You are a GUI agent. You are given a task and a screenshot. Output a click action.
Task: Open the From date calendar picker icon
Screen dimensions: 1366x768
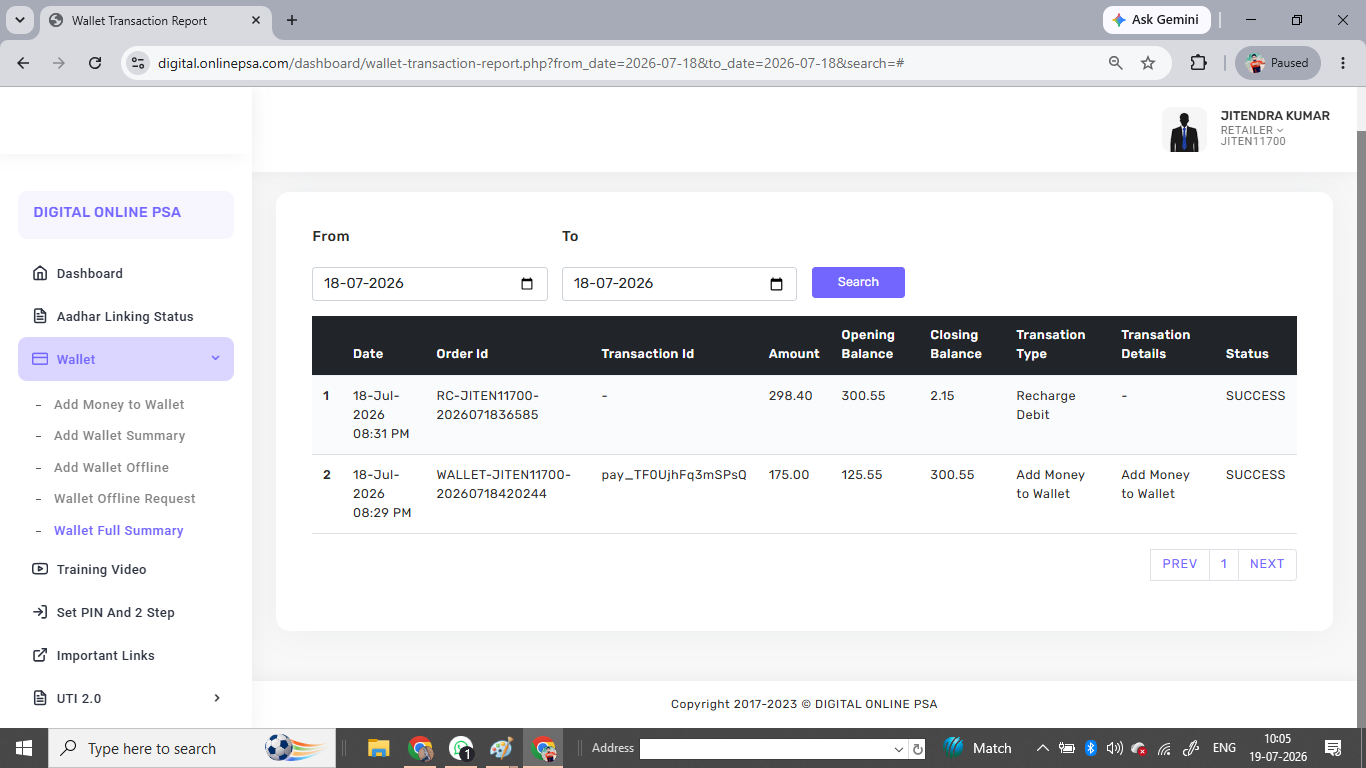pos(527,284)
